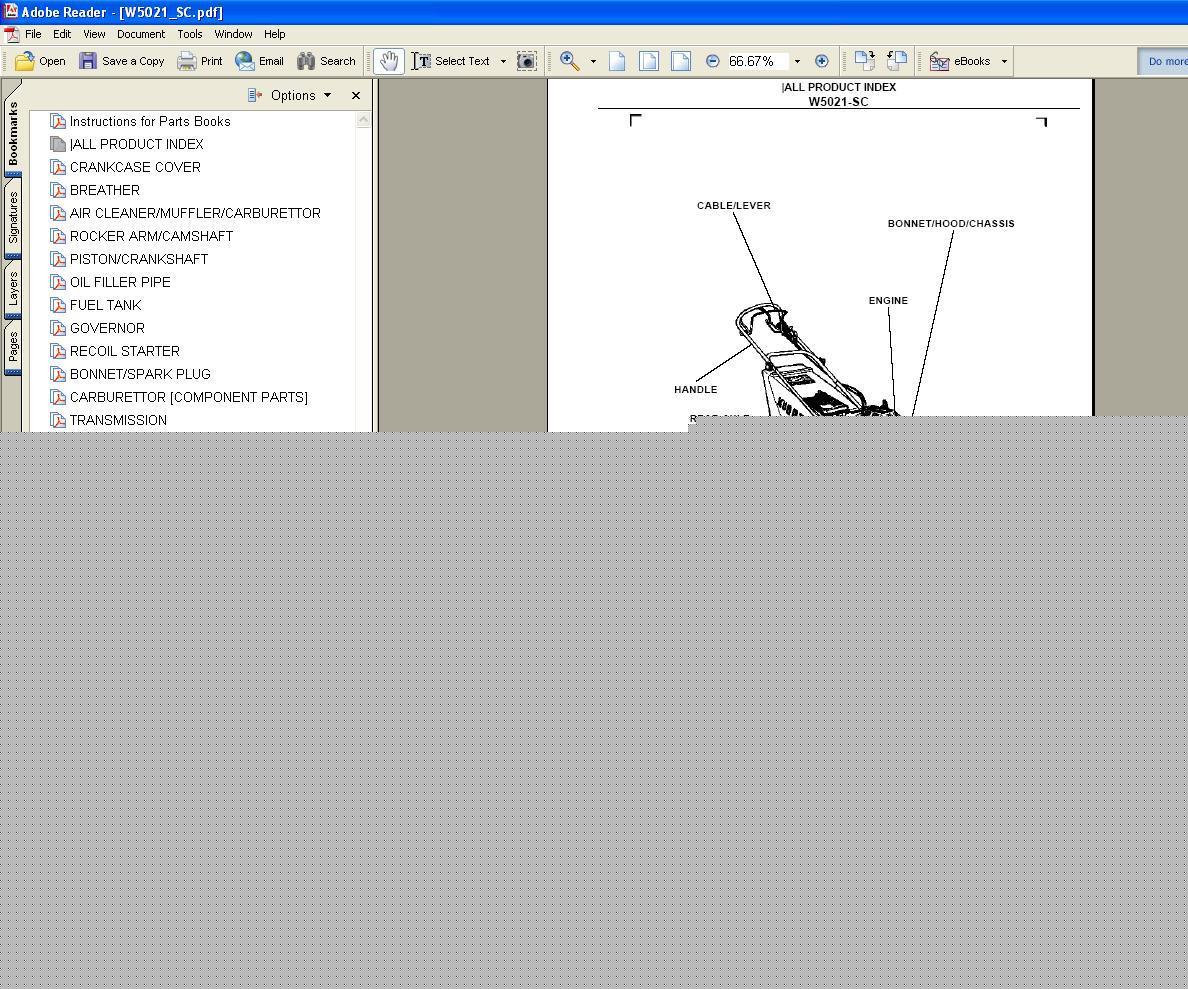The height and width of the screenshot is (989, 1188).
Task: Open the AIR CLEANER/MUFFLER/CARBURETTOR bookmark
Action: tap(195, 213)
